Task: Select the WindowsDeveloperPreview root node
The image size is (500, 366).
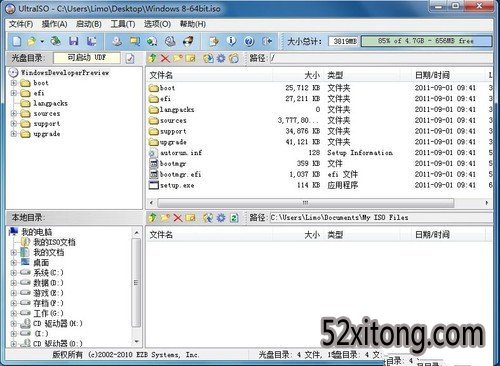Action: [65, 73]
